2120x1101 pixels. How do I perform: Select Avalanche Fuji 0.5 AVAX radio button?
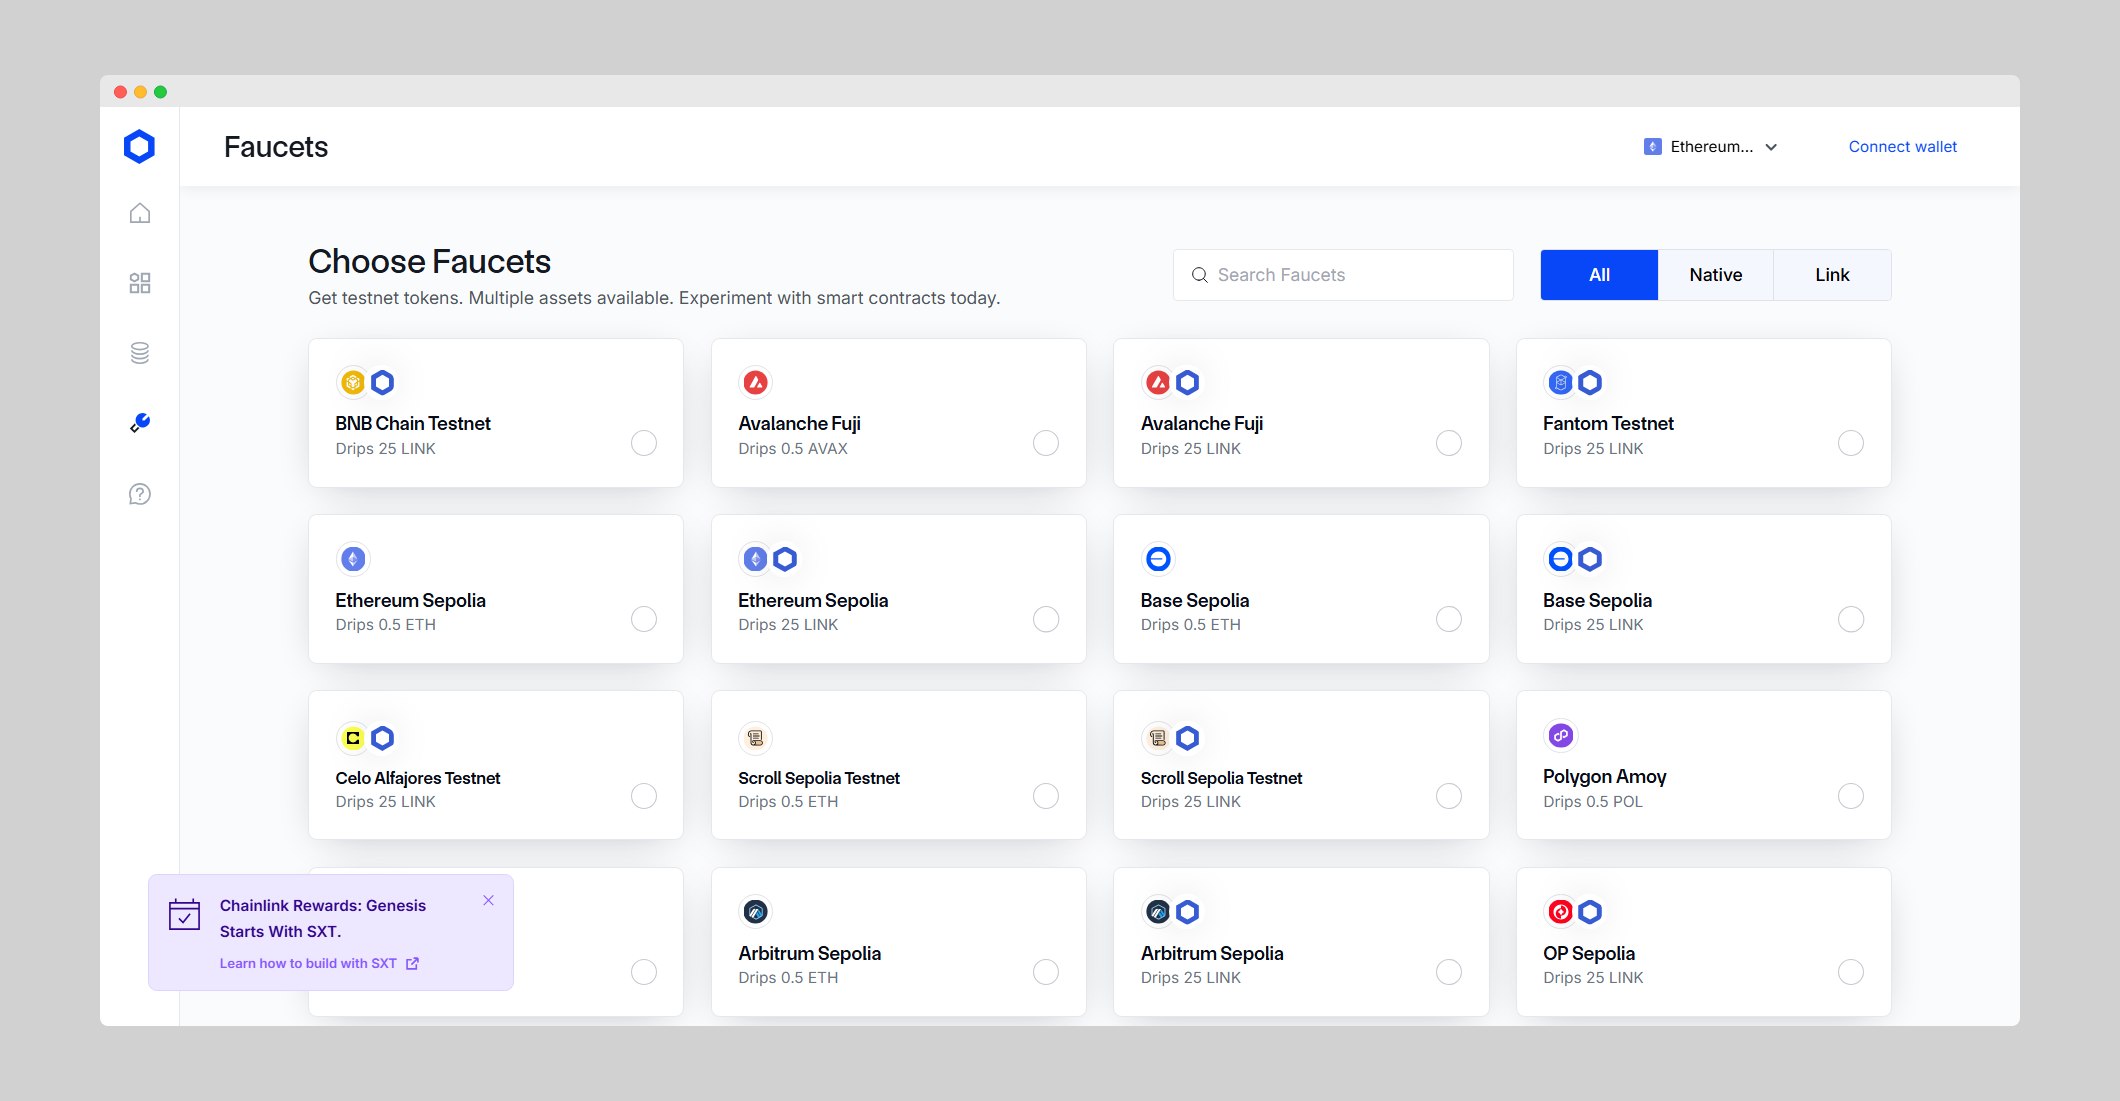click(x=1046, y=443)
